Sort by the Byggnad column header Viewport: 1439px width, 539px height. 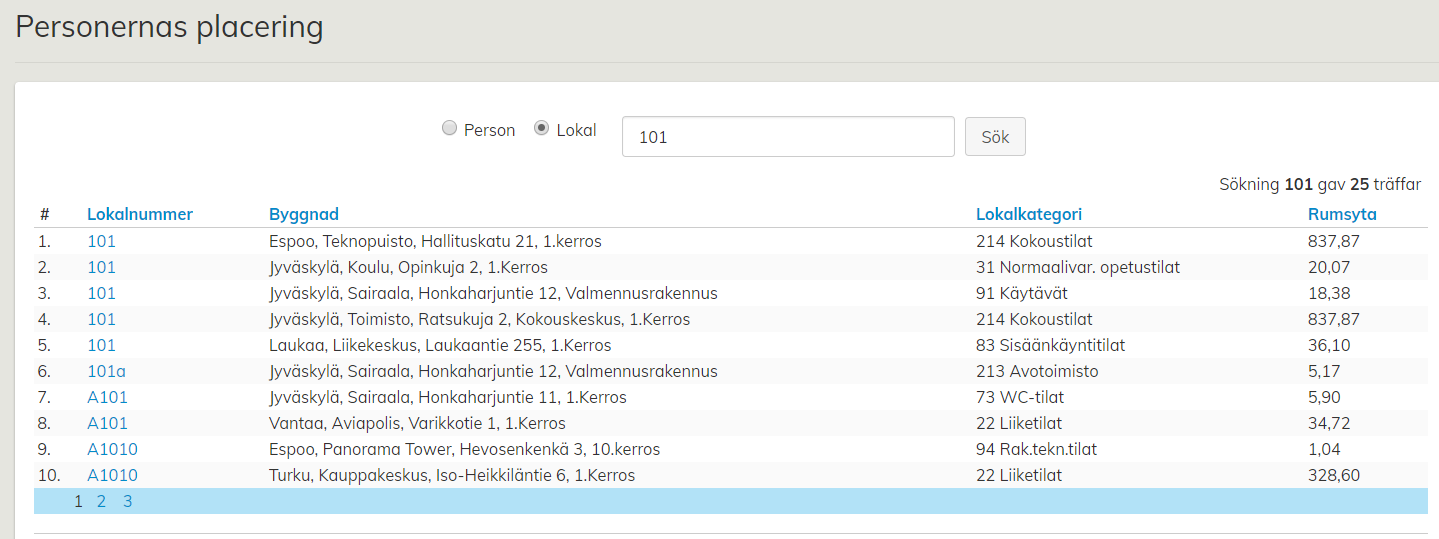(x=304, y=214)
